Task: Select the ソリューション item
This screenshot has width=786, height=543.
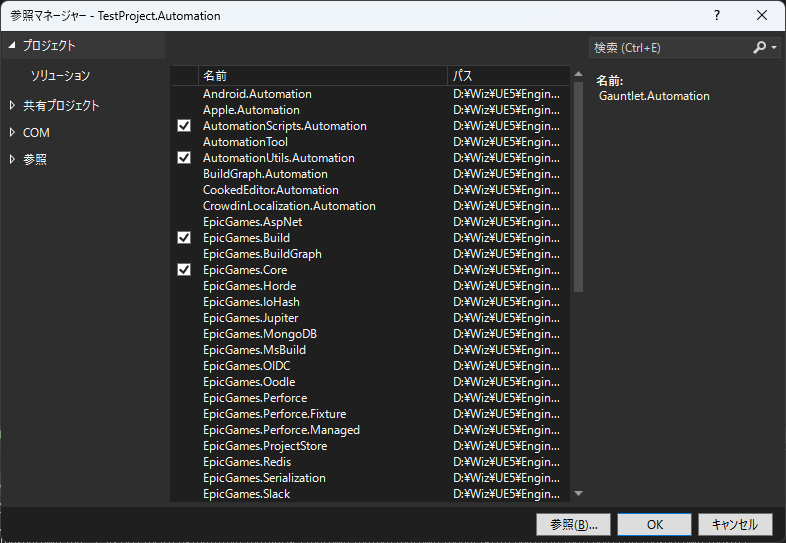Action: [x=60, y=76]
